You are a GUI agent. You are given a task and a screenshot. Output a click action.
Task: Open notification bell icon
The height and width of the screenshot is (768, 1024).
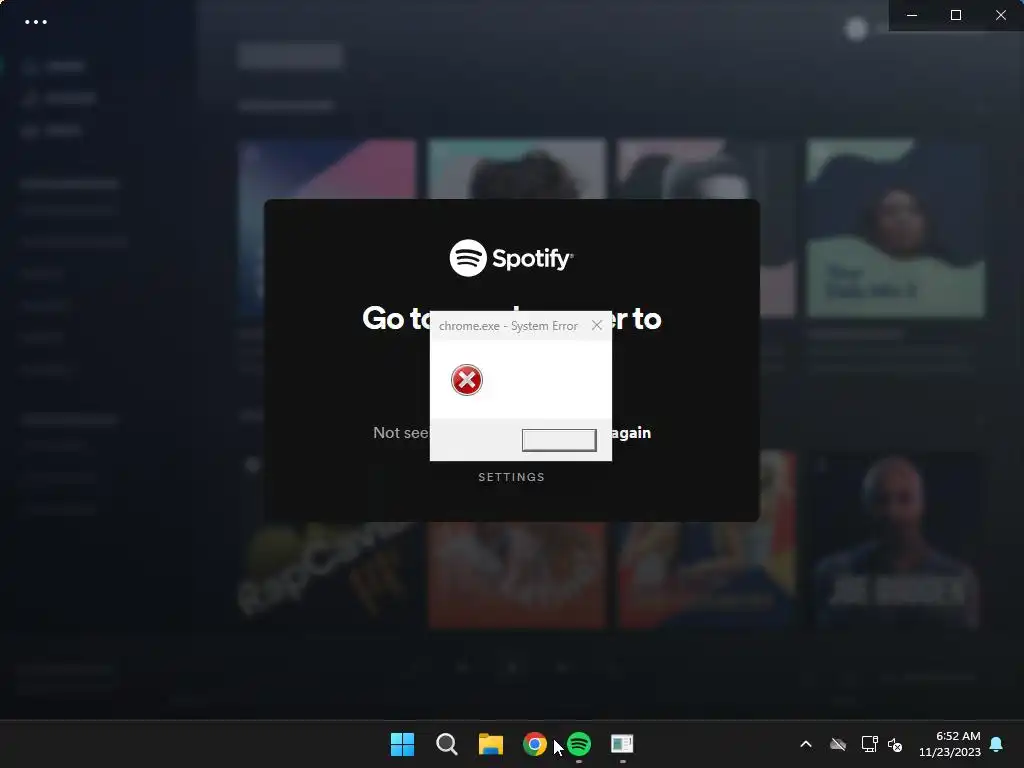click(997, 744)
